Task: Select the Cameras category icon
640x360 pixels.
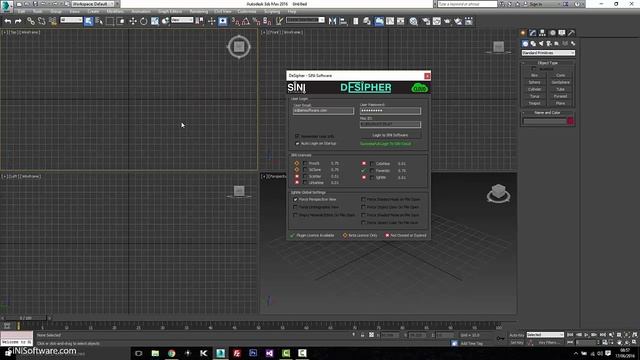Action: tap(549, 44)
